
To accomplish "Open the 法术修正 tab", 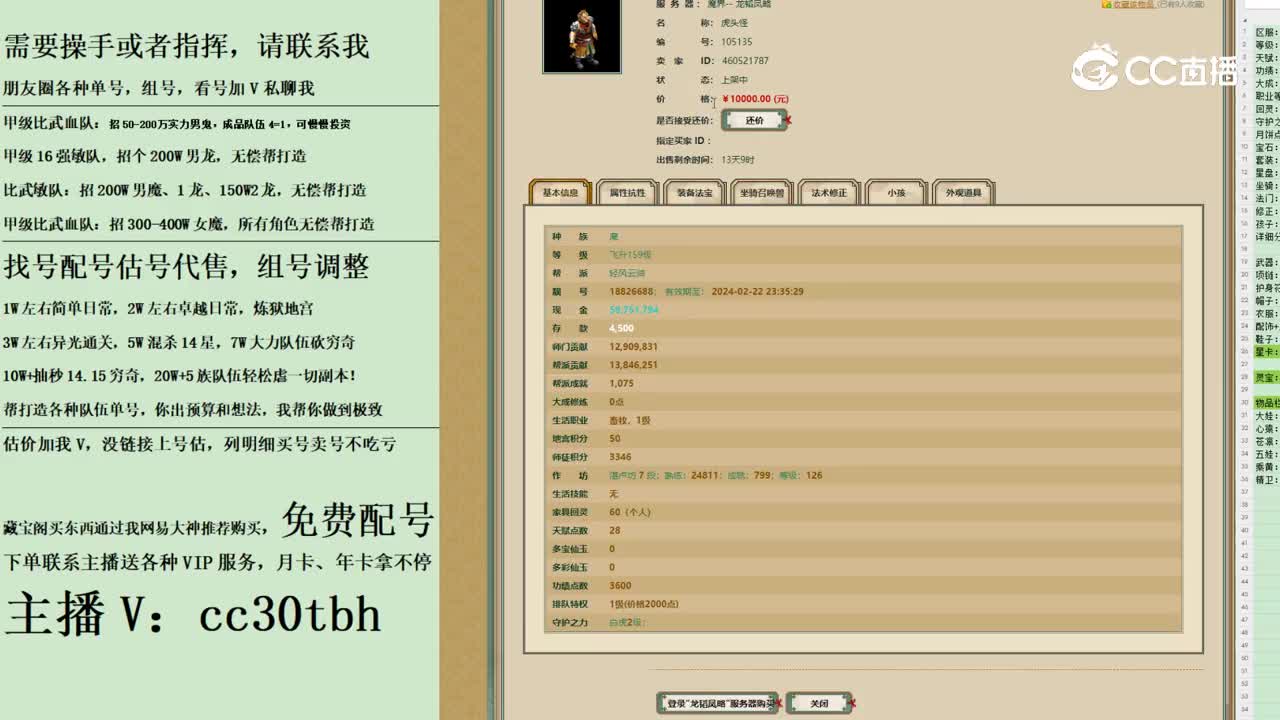I will 829,192.
